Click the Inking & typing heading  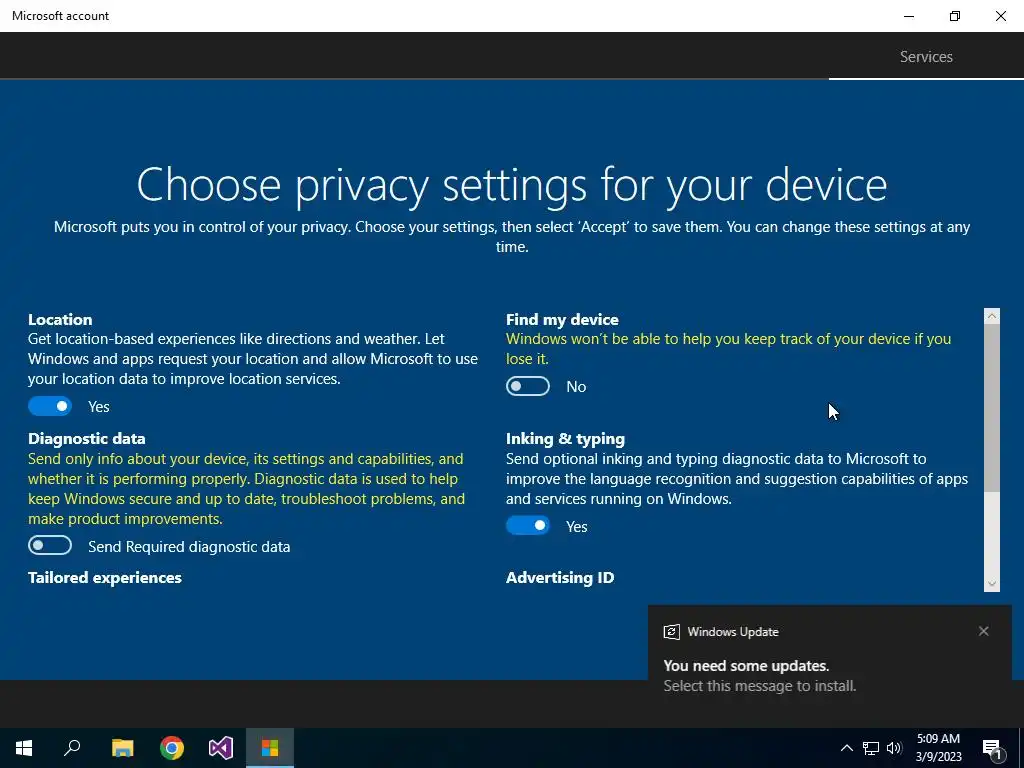566,438
